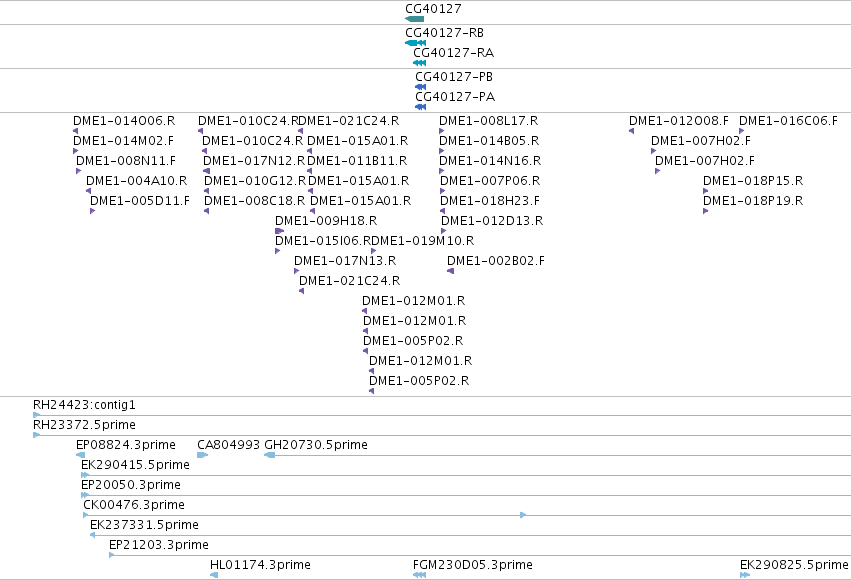The height and width of the screenshot is (580, 851).
Task: Click the EK290825.5prime EST arrow glyph
Action: pos(745,575)
